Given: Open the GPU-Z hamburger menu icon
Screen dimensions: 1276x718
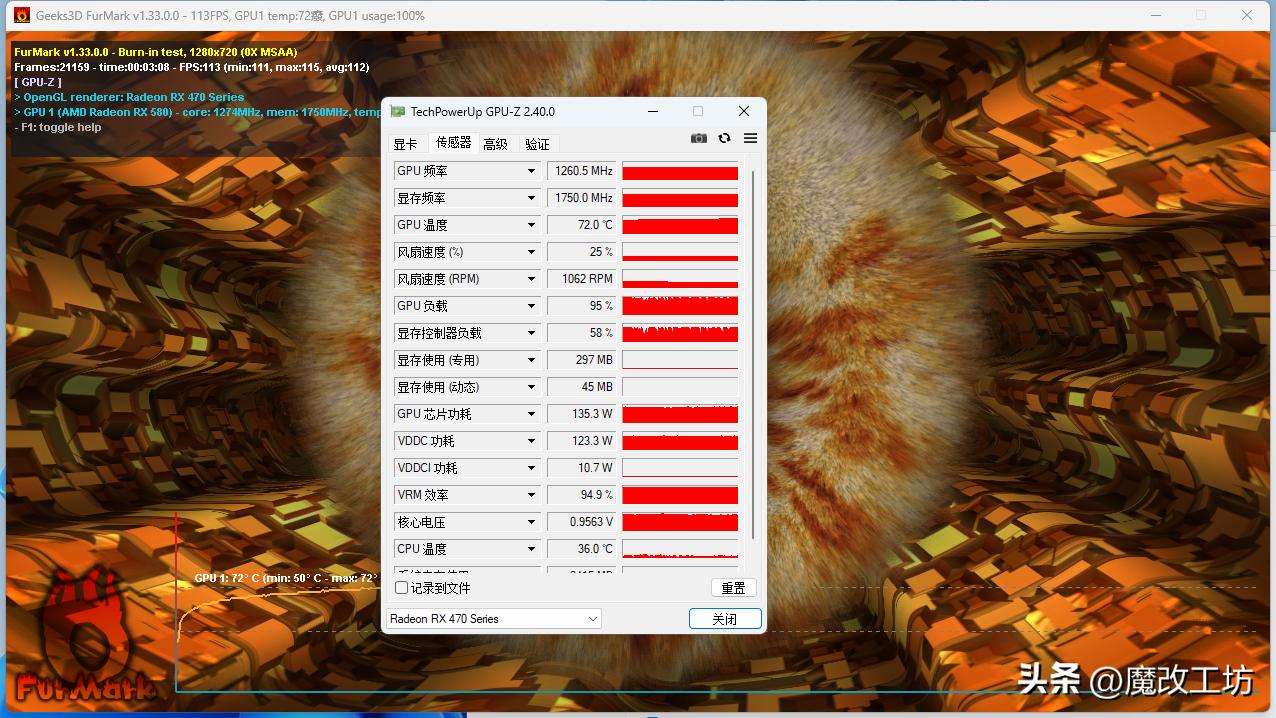Looking at the screenshot, I should [x=749, y=138].
